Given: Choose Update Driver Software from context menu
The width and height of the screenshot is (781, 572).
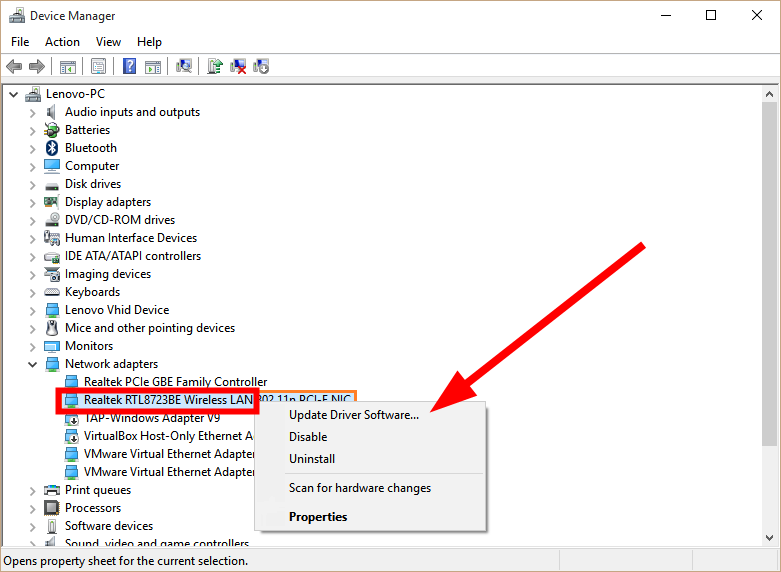Looking at the screenshot, I should coord(370,415).
